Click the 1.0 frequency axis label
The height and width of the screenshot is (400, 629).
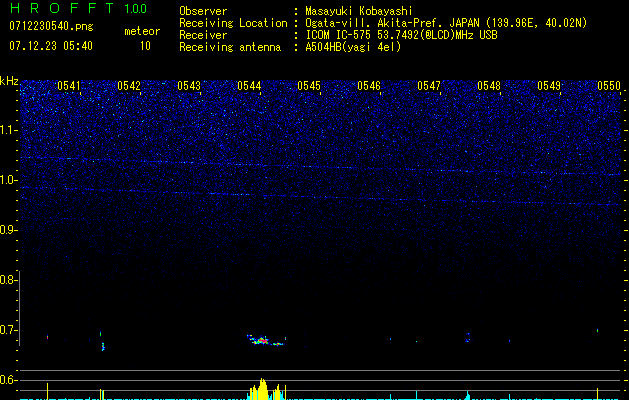point(9,180)
